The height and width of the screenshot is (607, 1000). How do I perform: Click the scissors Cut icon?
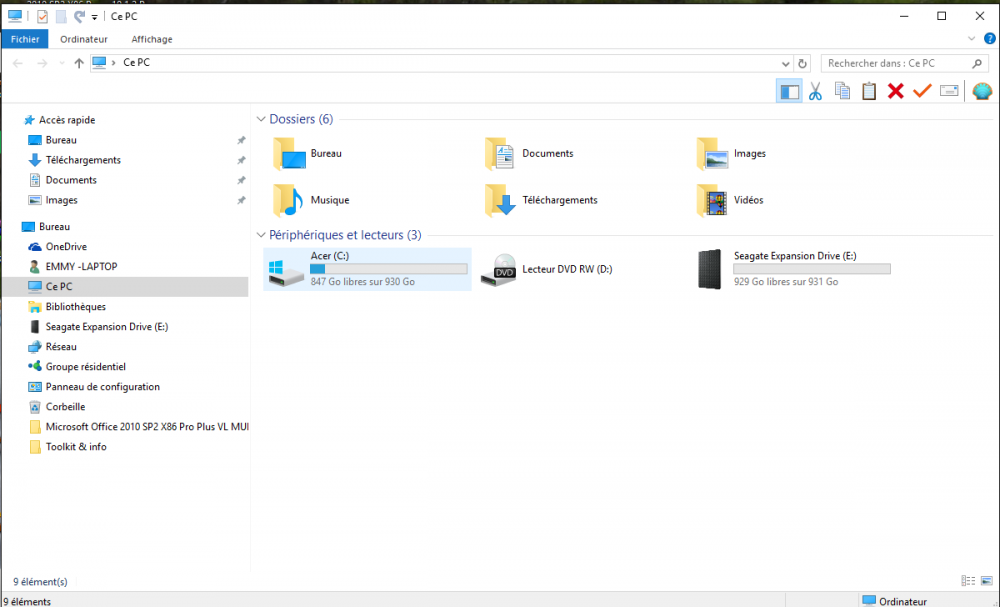click(816, 91)
